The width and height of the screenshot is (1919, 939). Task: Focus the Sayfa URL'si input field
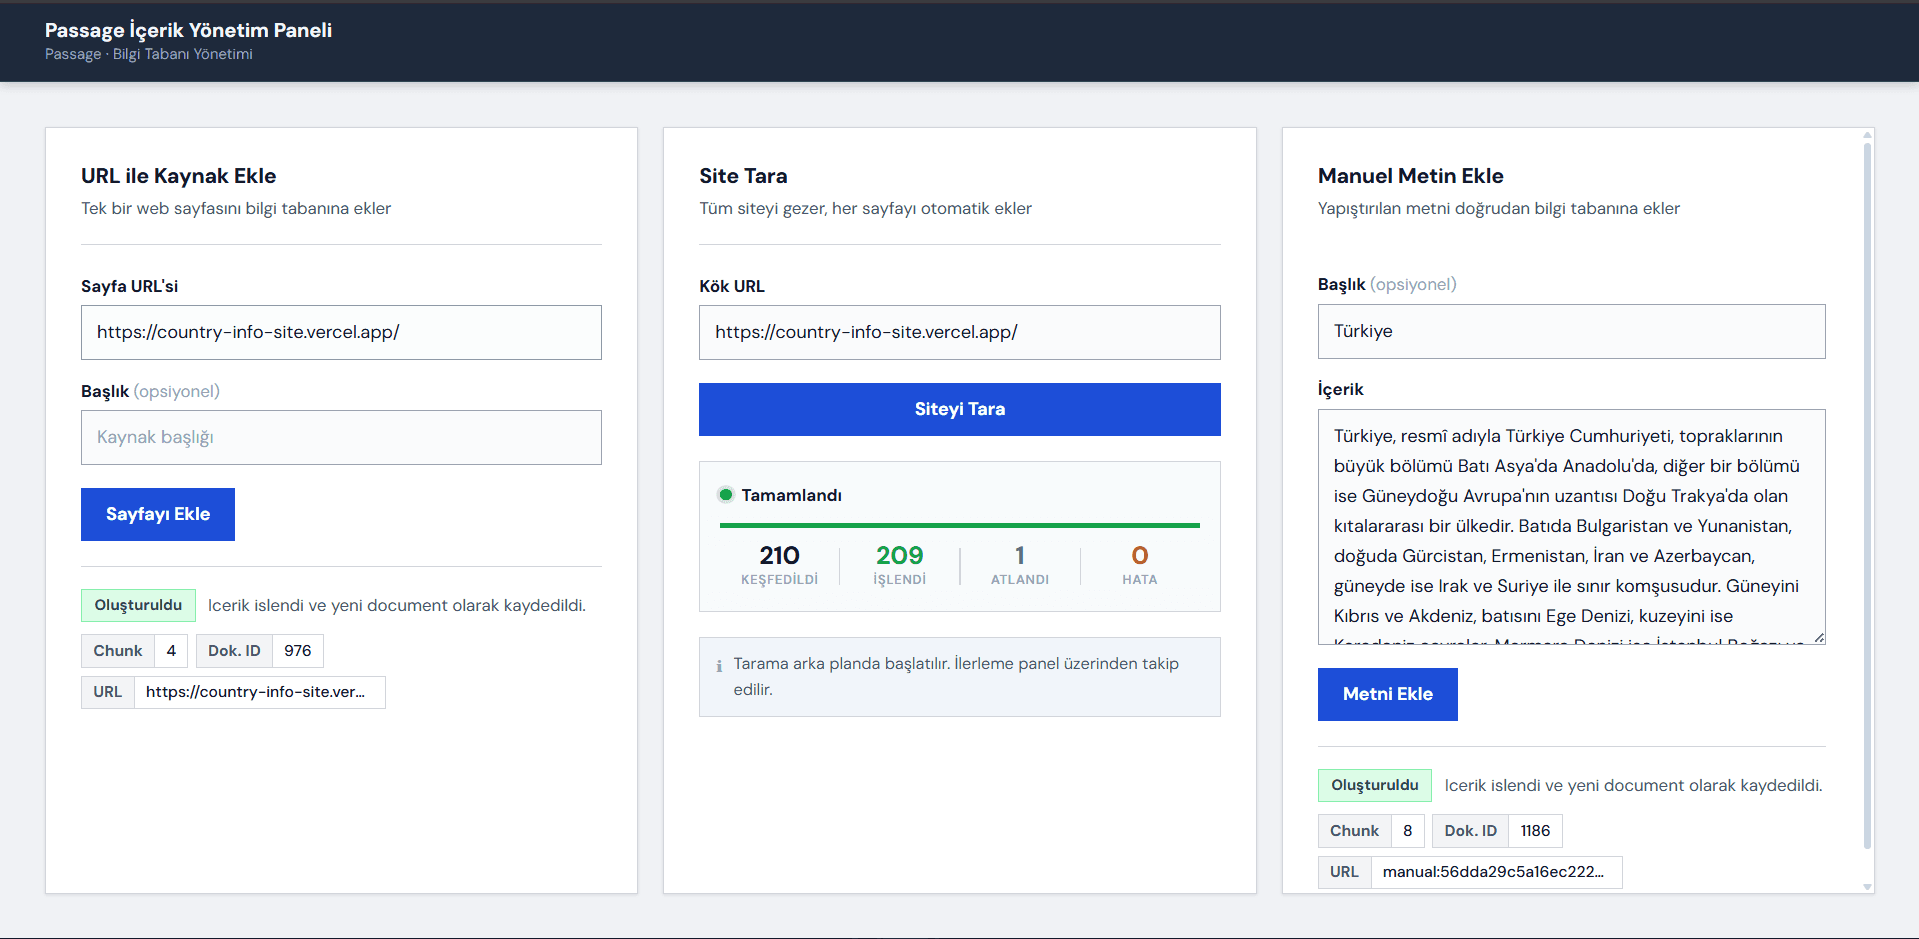point(341,332)
